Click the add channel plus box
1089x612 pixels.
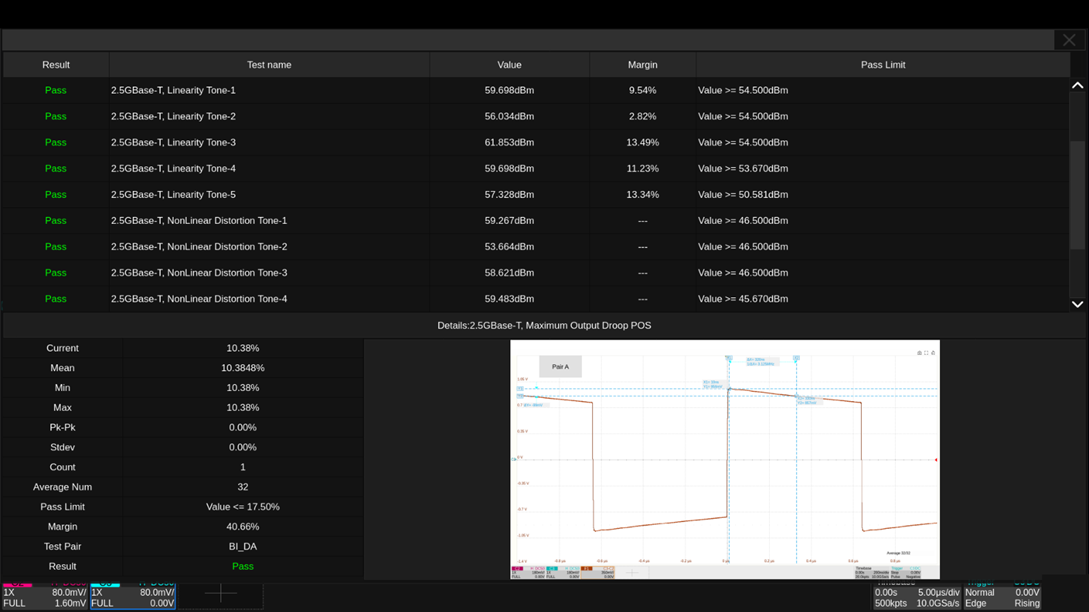pyautogui.click(x=221, y=595)
